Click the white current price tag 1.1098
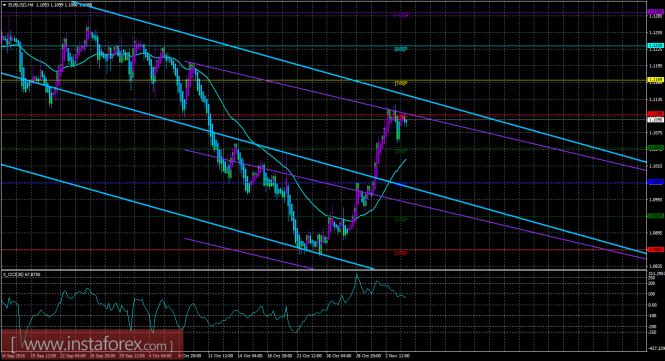 (656, 120)
